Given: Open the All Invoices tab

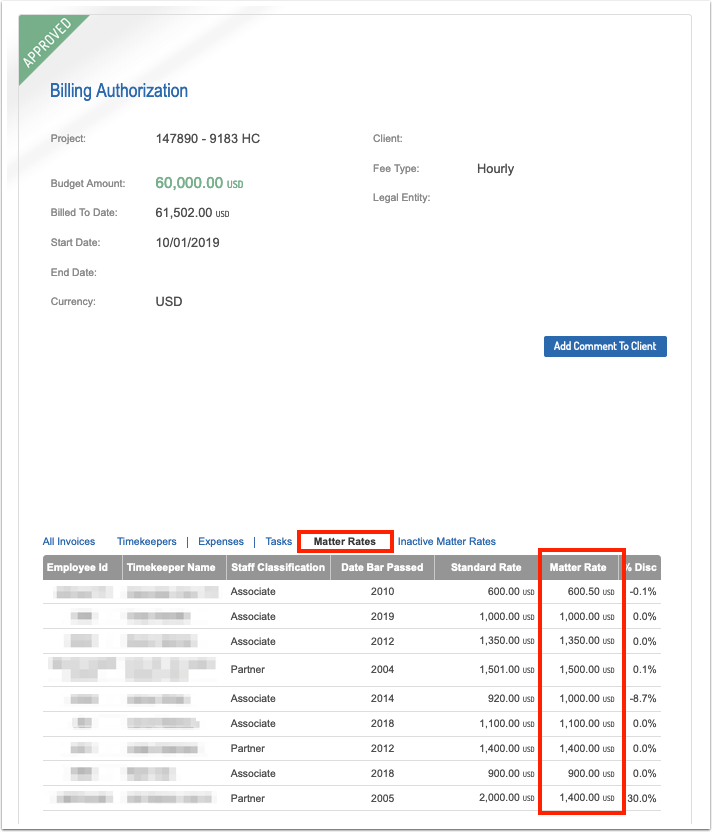Looking at the screenshot, I should pyautogui.click(x=69, y=541).
